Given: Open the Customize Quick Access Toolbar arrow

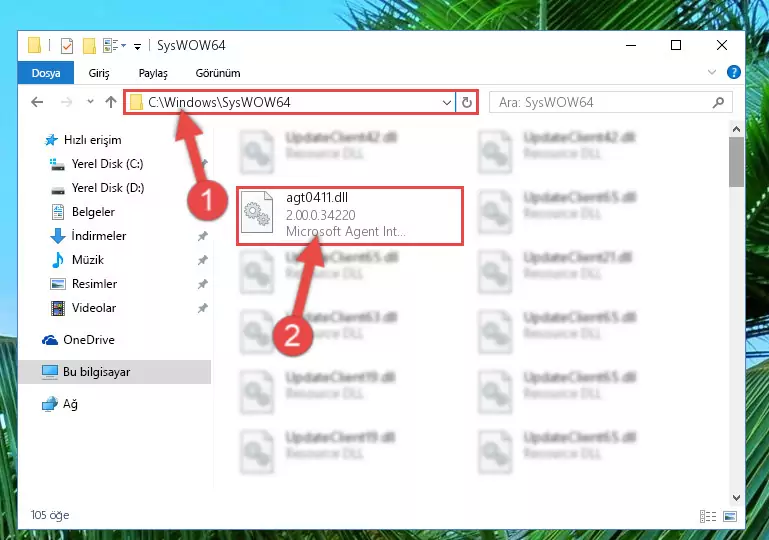Looking at the screenshot, I should [137, 47].
